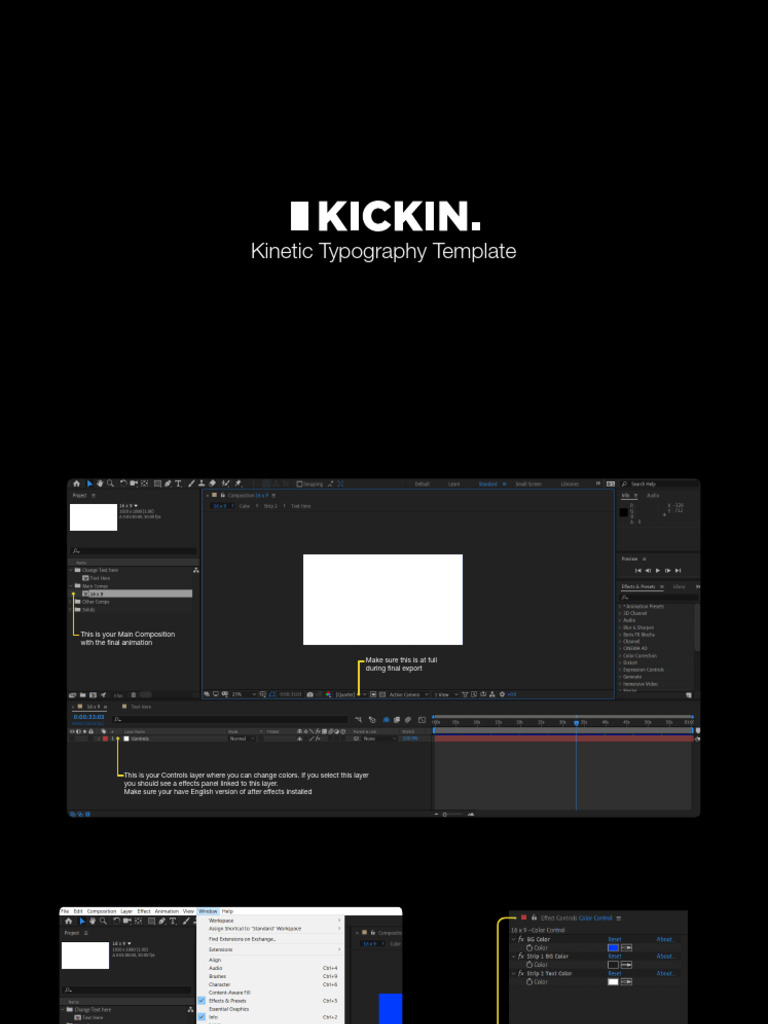Select the Type tool in main workspace toolbar
768x1024 pixels.
178,484
